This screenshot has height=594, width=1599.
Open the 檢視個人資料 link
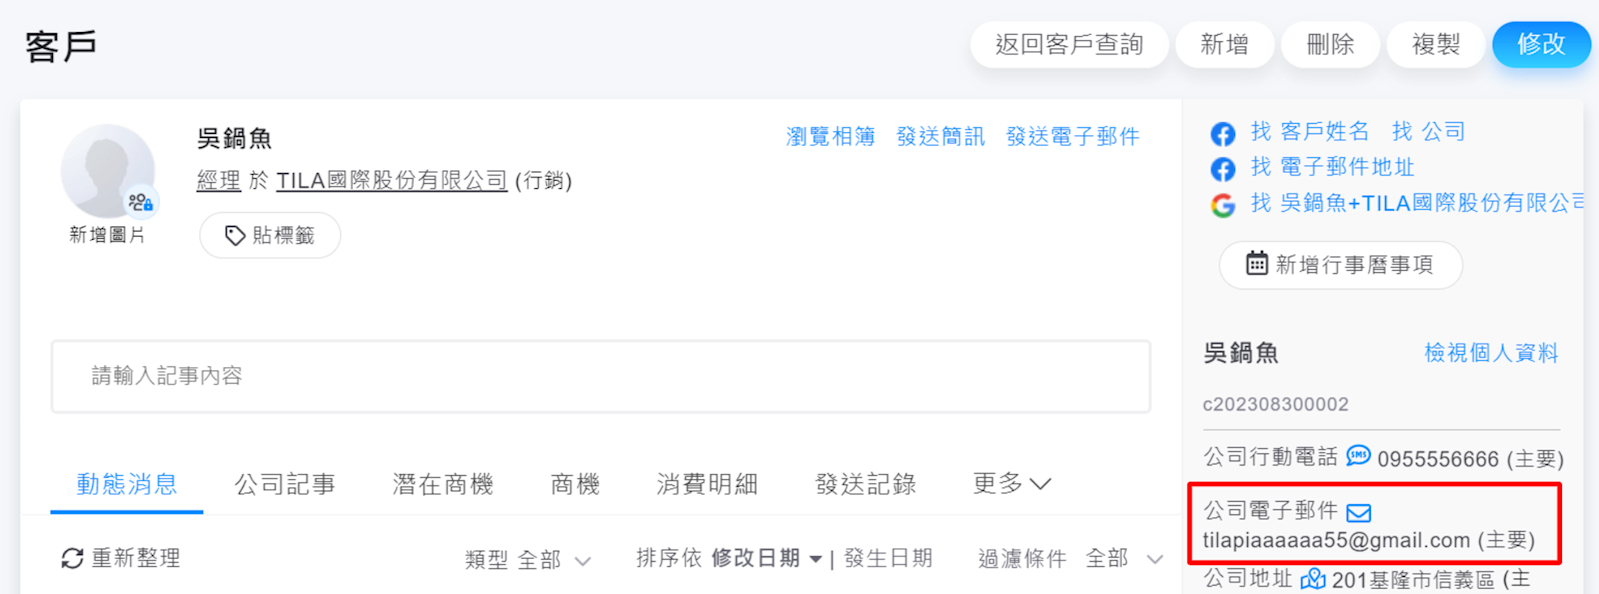(1491, 353)
